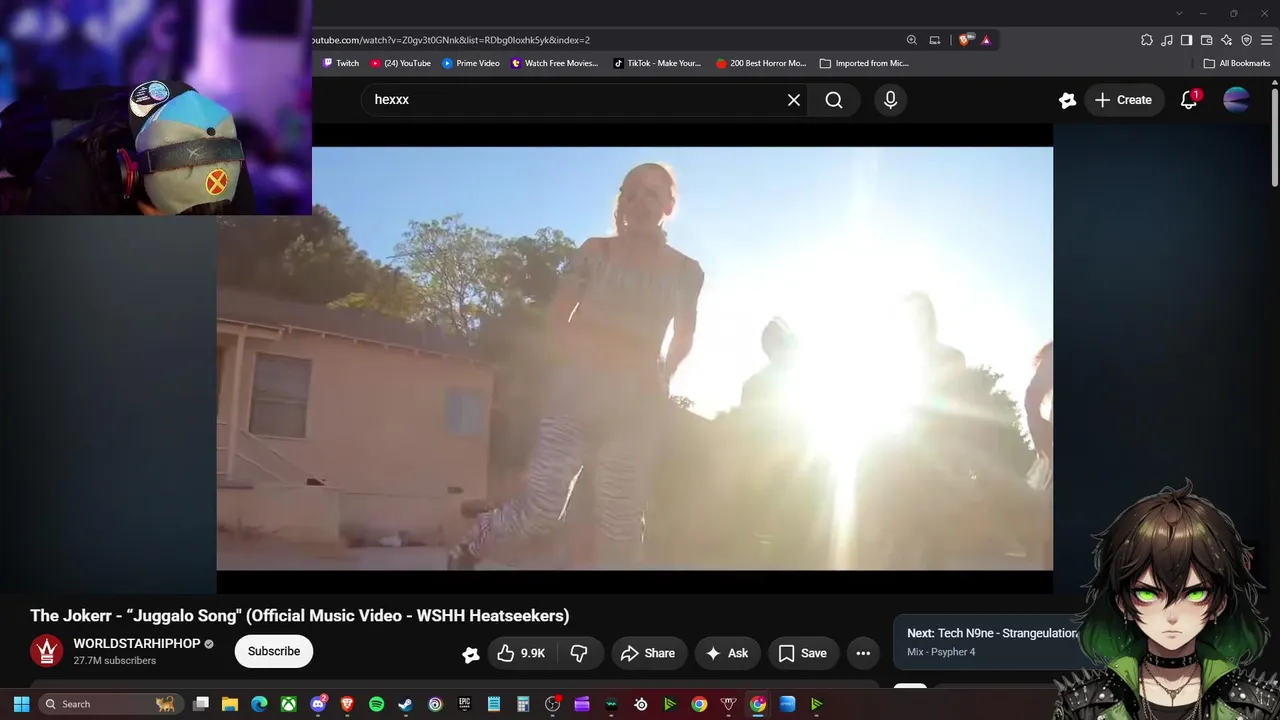Click the Create button on YouTube
The image size is (1280, 720).
point(1123,100)
